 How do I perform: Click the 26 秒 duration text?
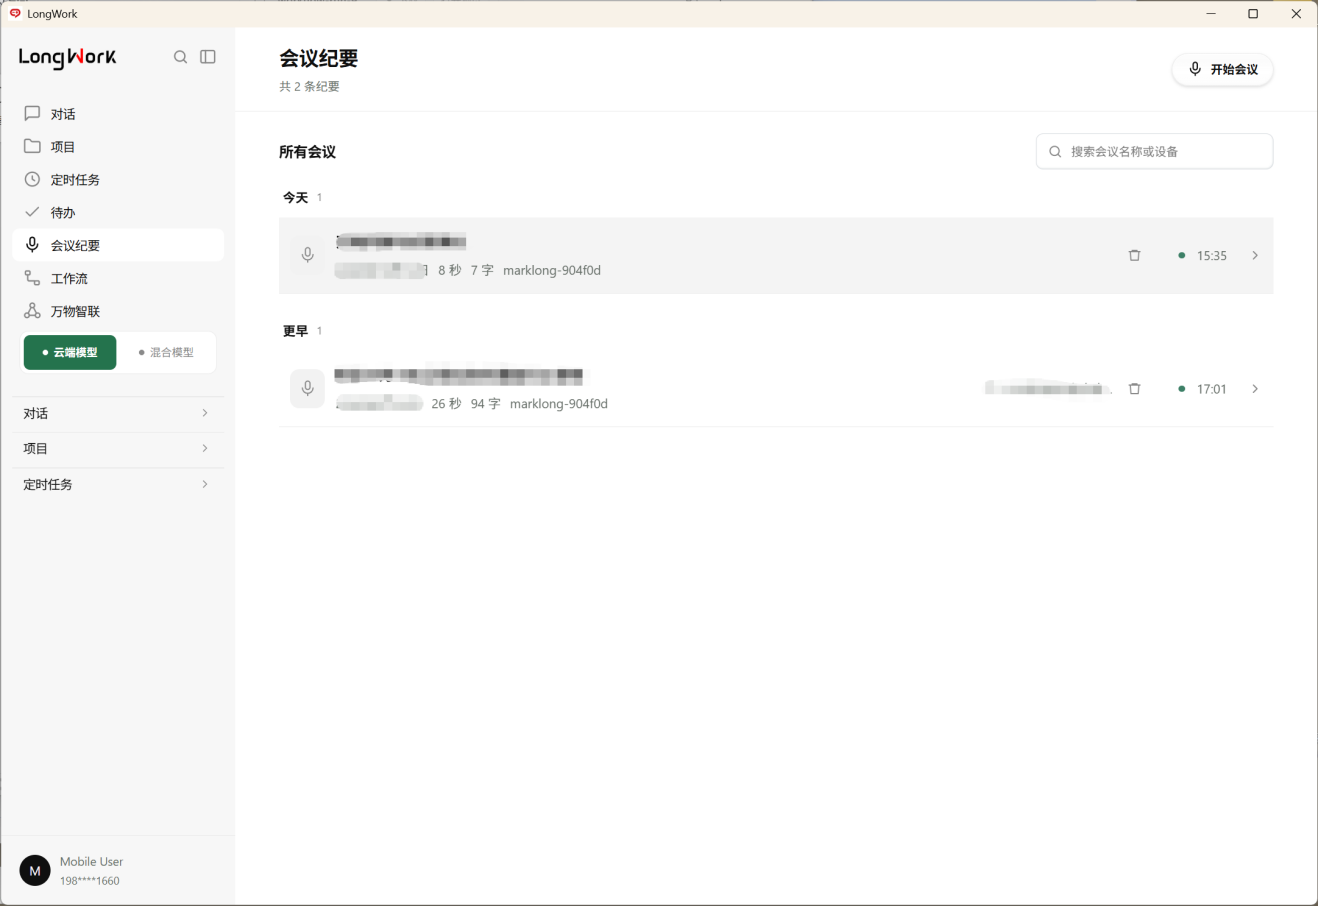[x=446, y=404]
